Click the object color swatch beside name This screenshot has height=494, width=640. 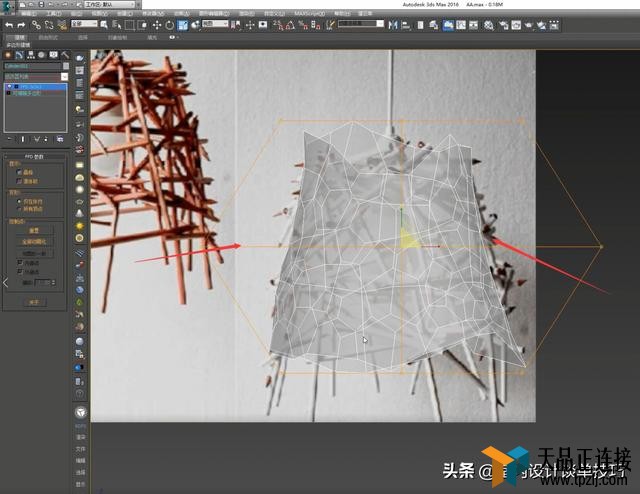[66, 66]
